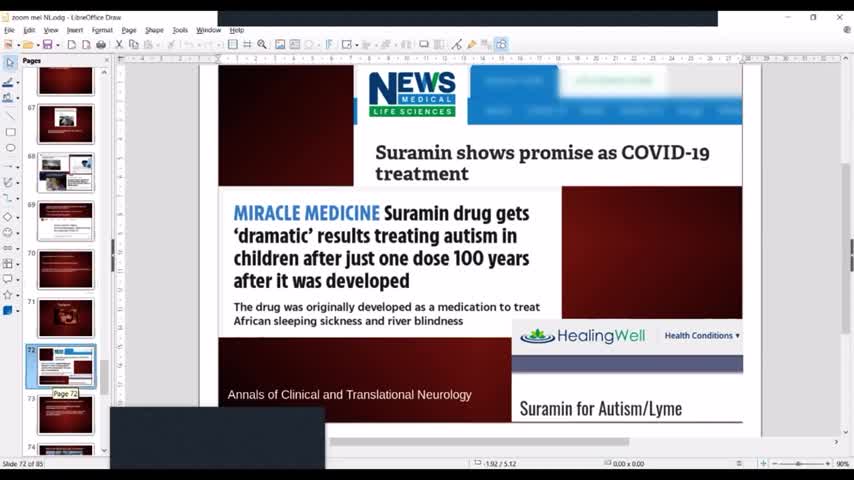
Task: Expand the Transformations dropdown arrow
Action: pyautogui.click(x=357, y=45)
